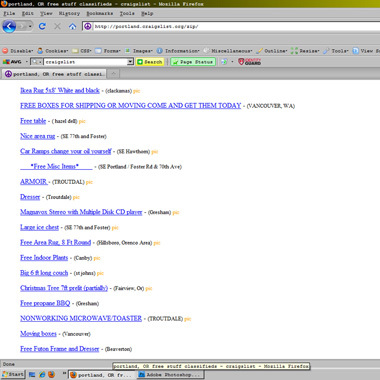Open the Disable dropdown in developer toolbar

click(x=18, y=51)
